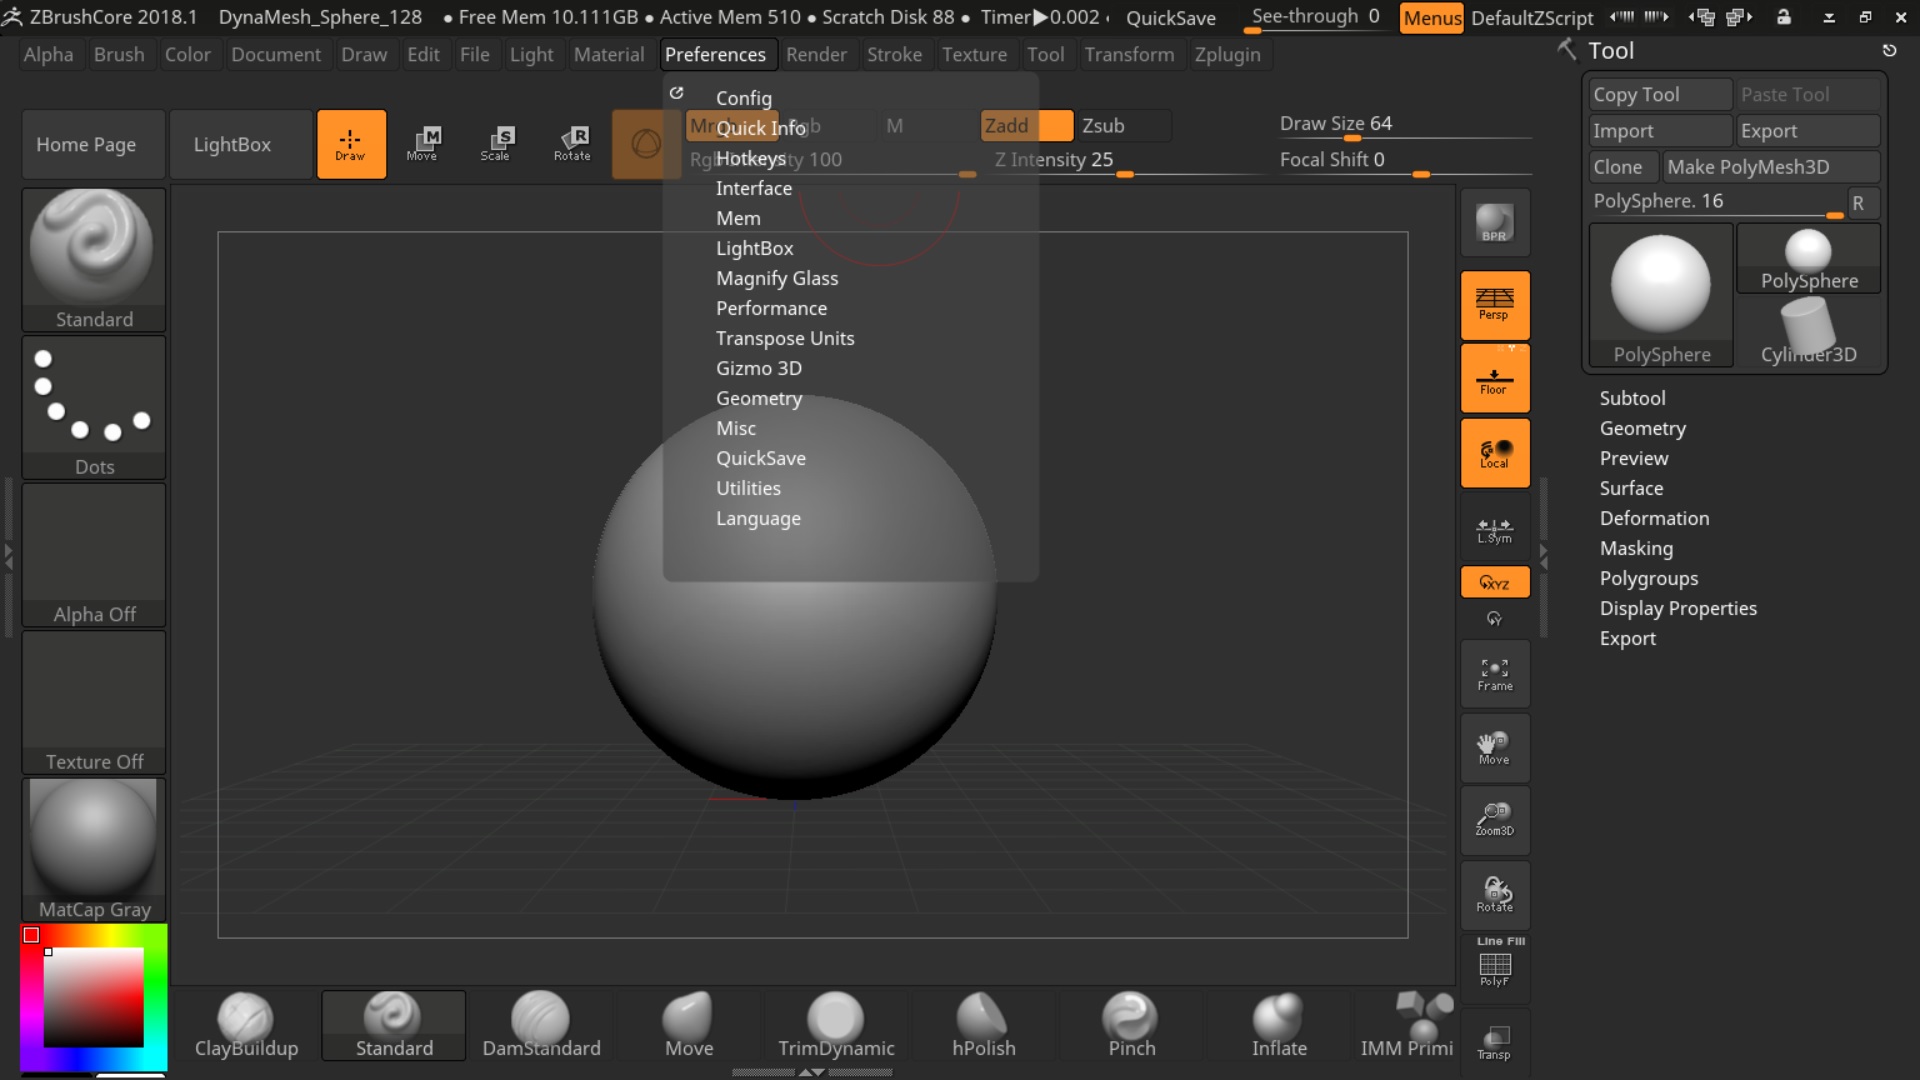Toggle Local rotation mode
The image size is (1920, 1080).
(x=1495, y=453)
